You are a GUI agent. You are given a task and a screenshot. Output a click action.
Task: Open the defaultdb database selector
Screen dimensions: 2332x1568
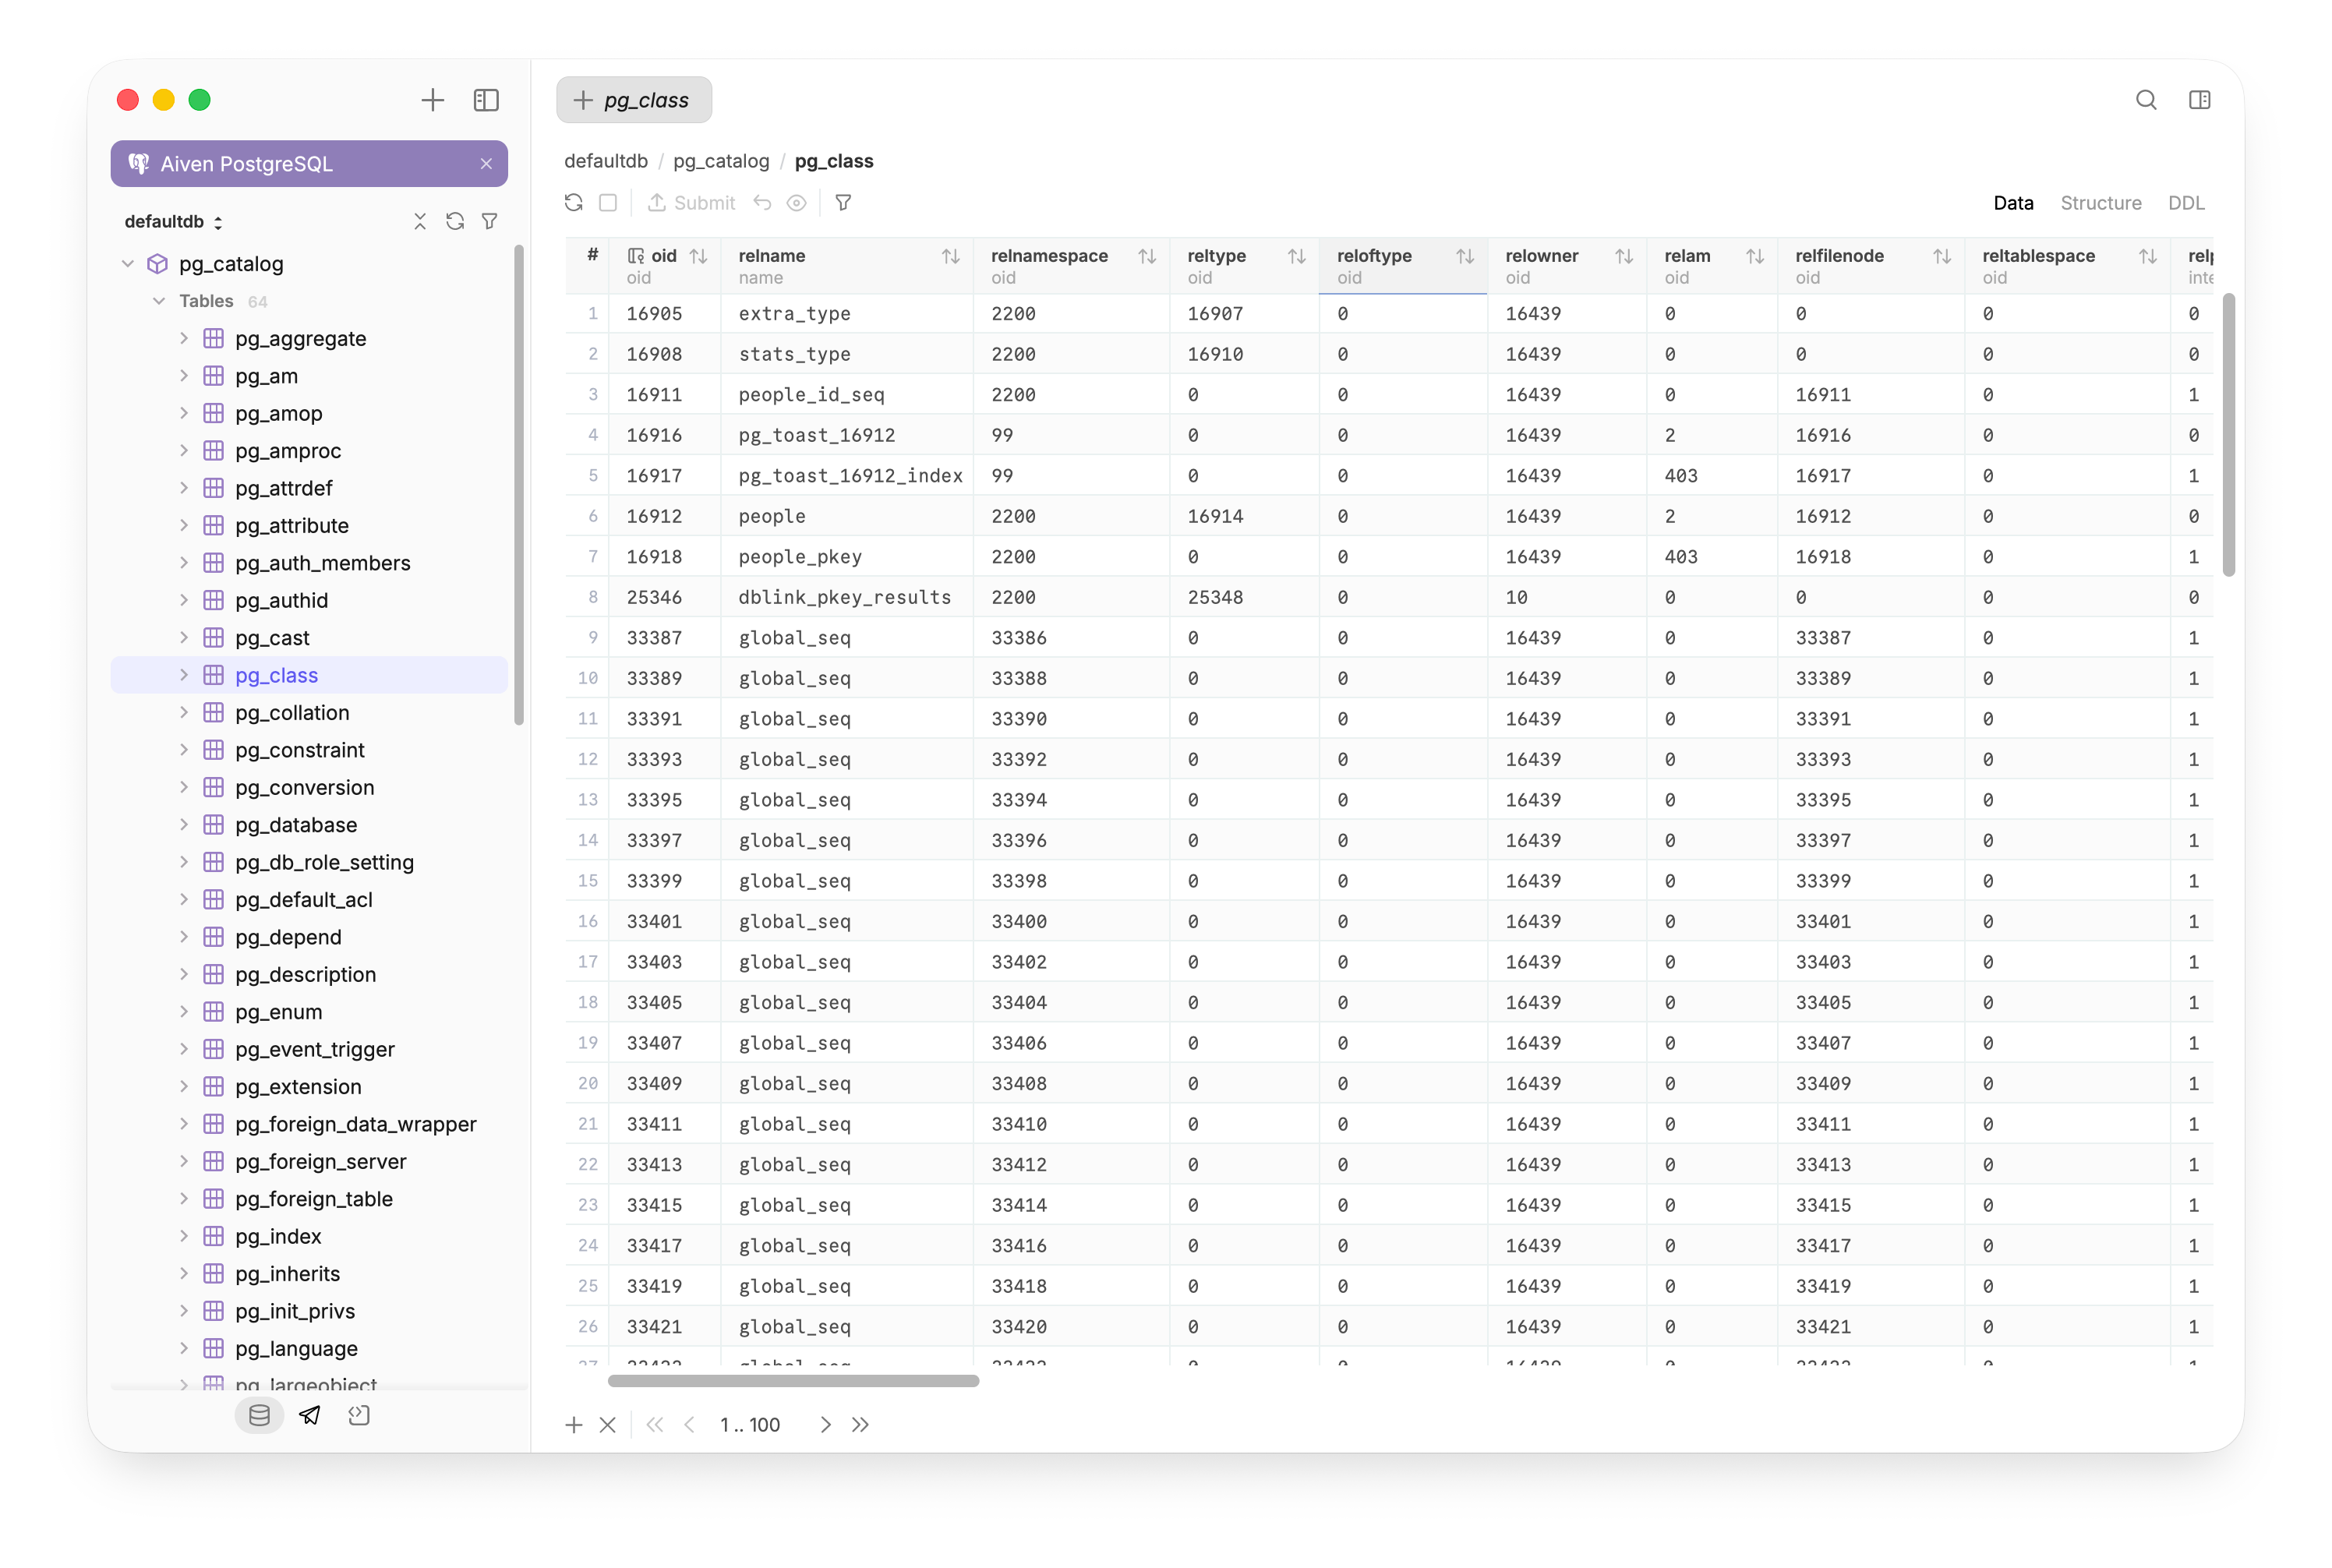tap(173, 221)
